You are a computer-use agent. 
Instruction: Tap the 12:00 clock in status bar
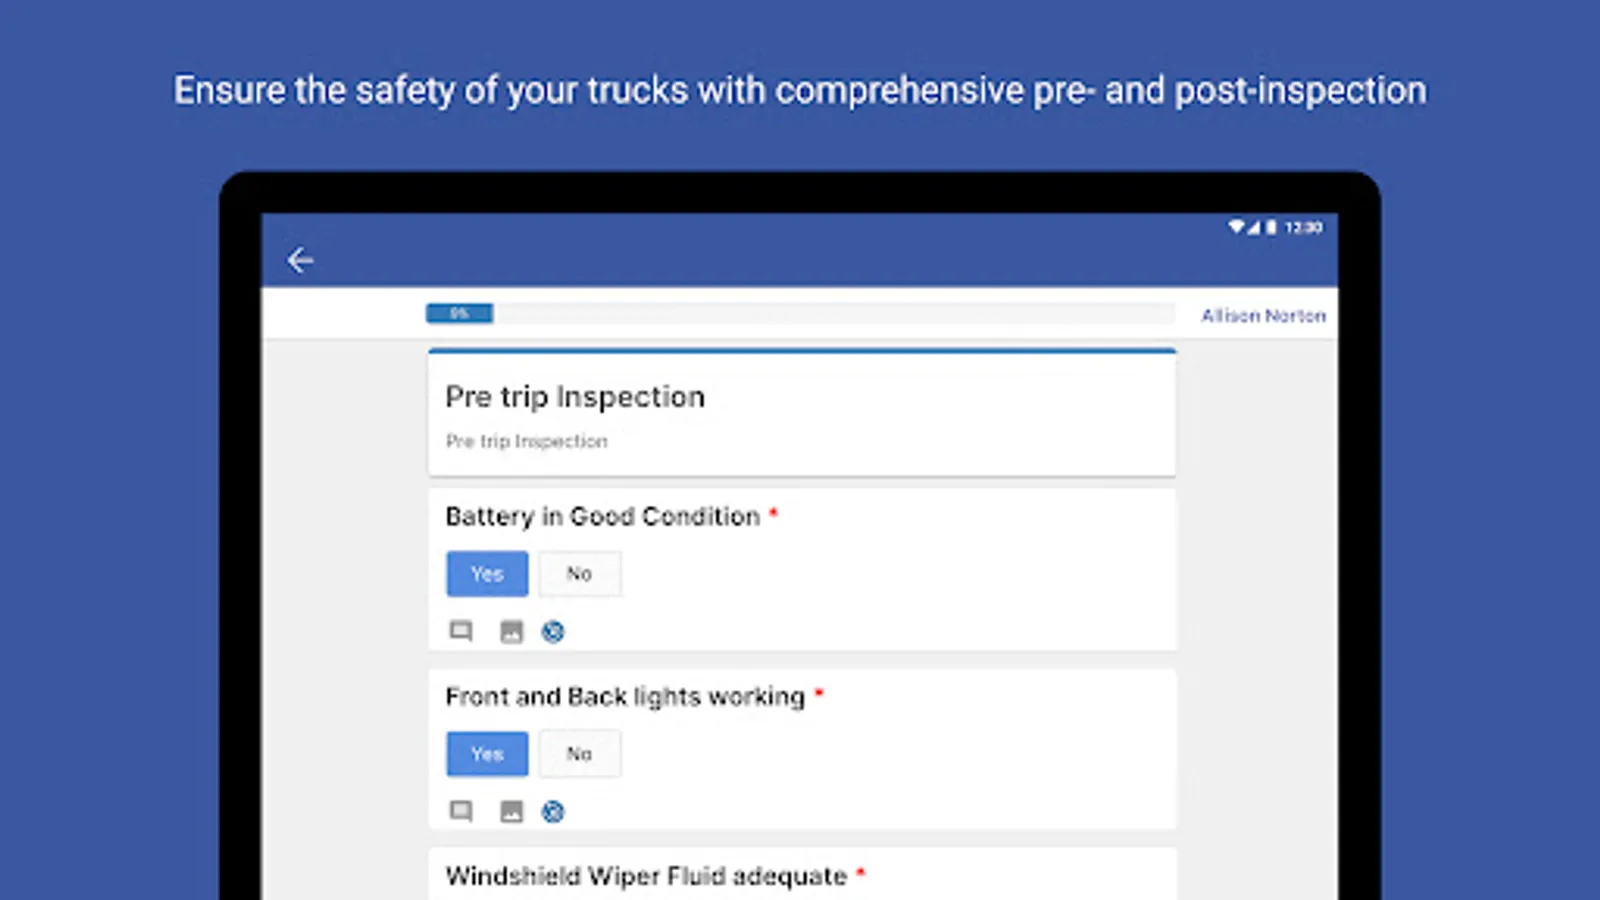[x=1303, y=228]
